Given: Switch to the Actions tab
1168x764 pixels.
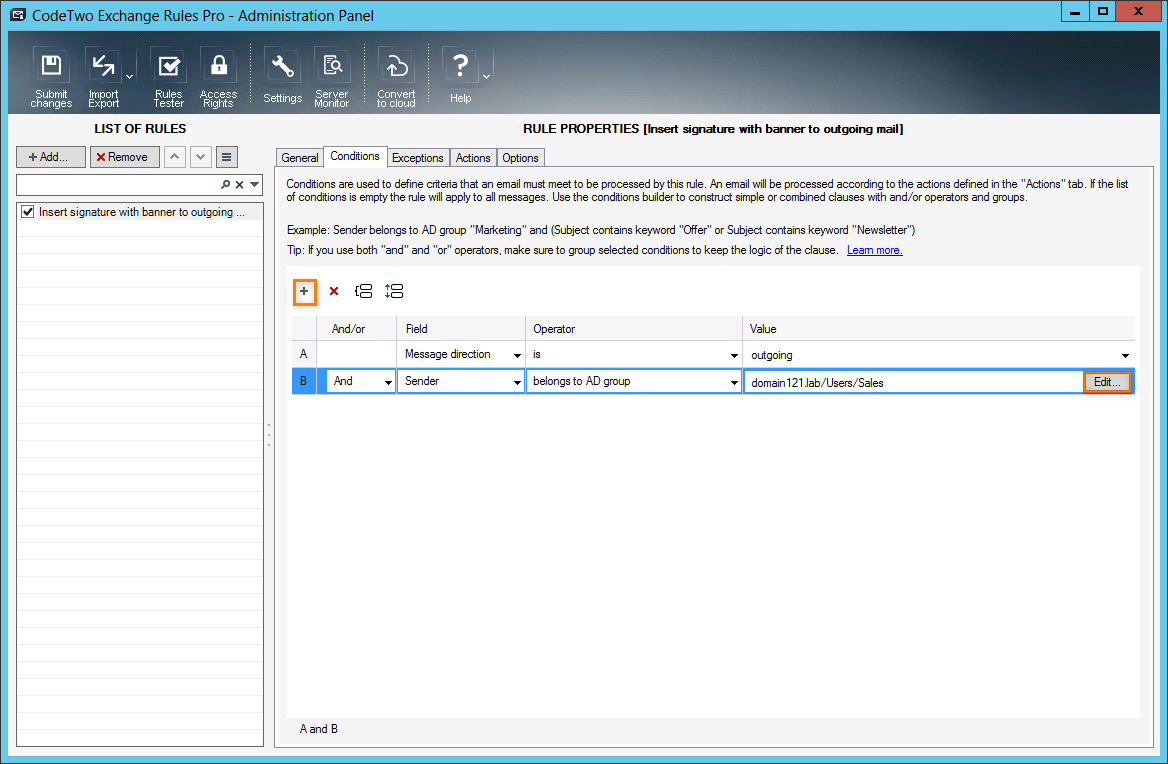Looking at the screenshot, I should pos(473,158).
